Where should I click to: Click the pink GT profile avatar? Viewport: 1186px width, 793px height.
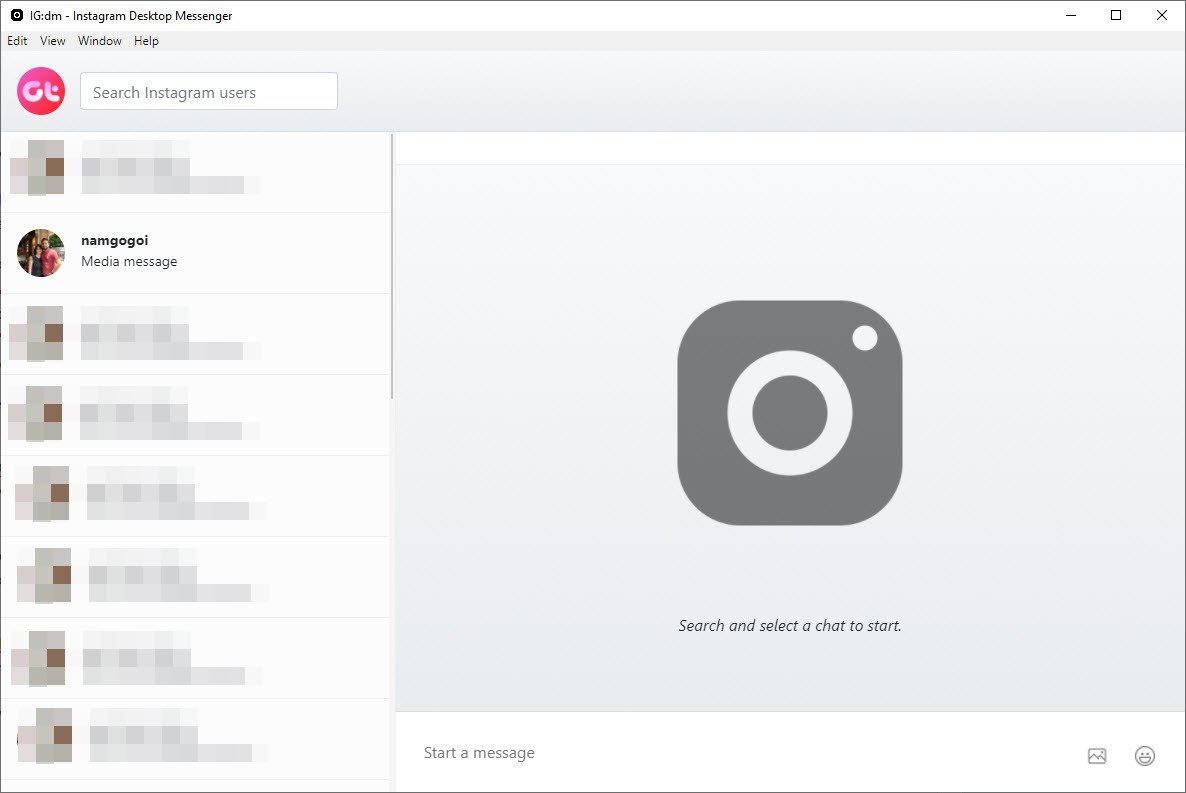tap(41, 91)
